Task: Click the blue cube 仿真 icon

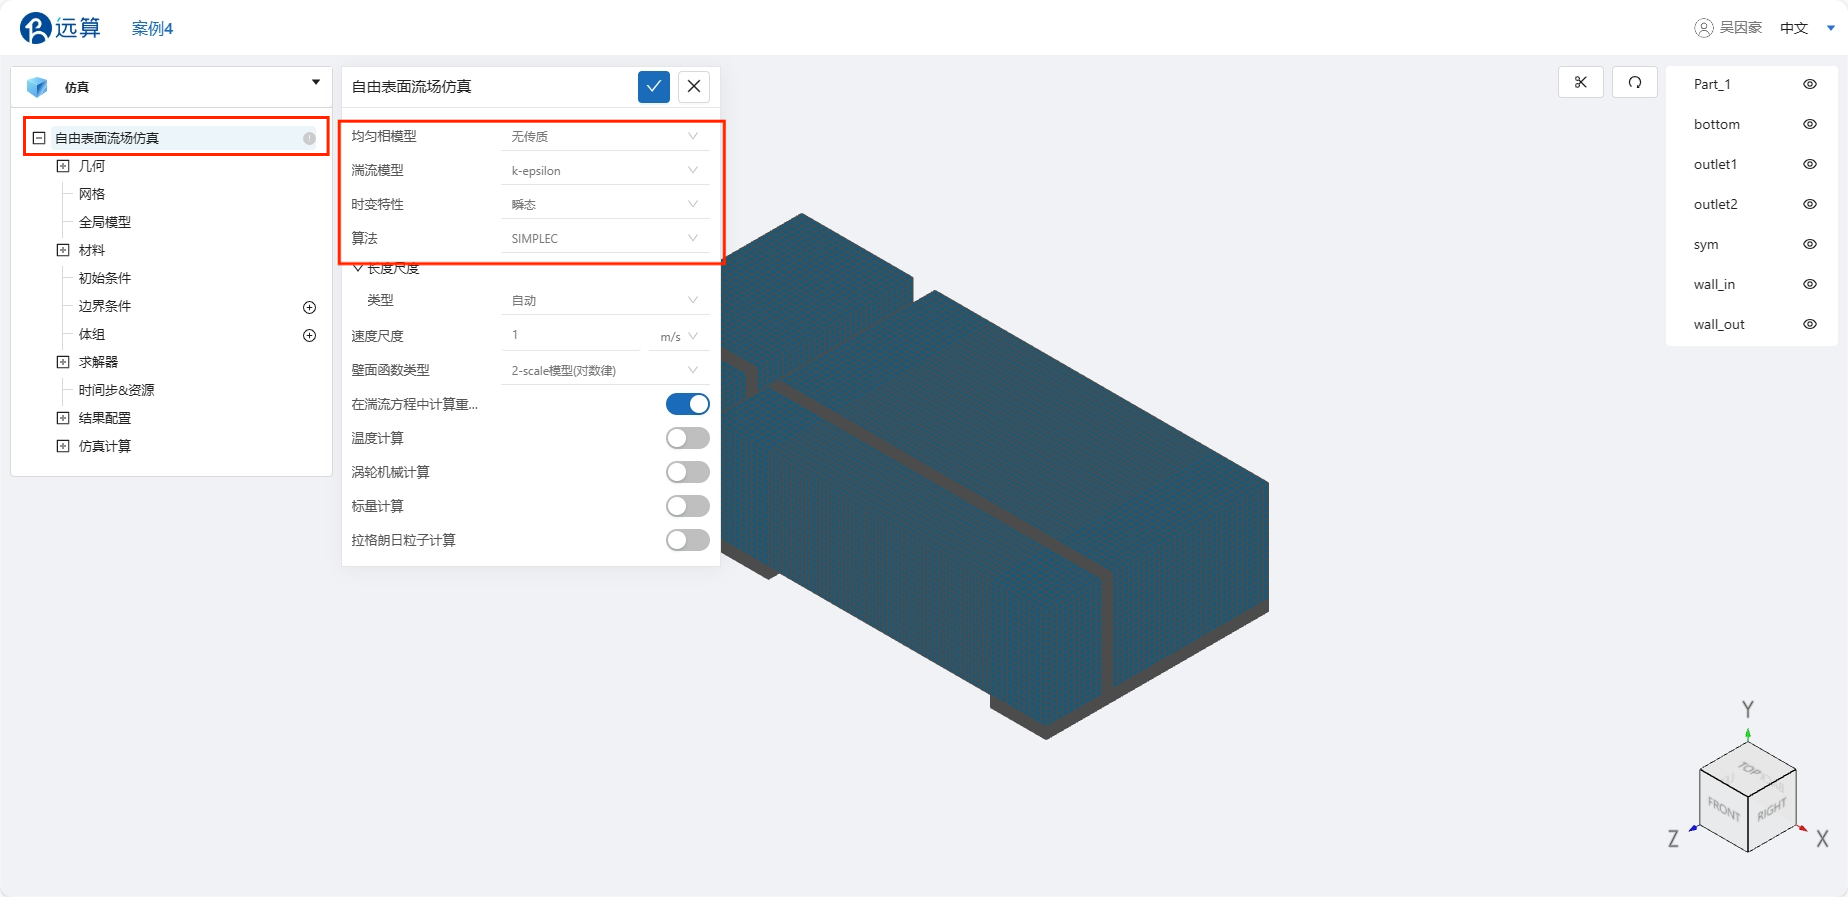Action: coord(37,87)
